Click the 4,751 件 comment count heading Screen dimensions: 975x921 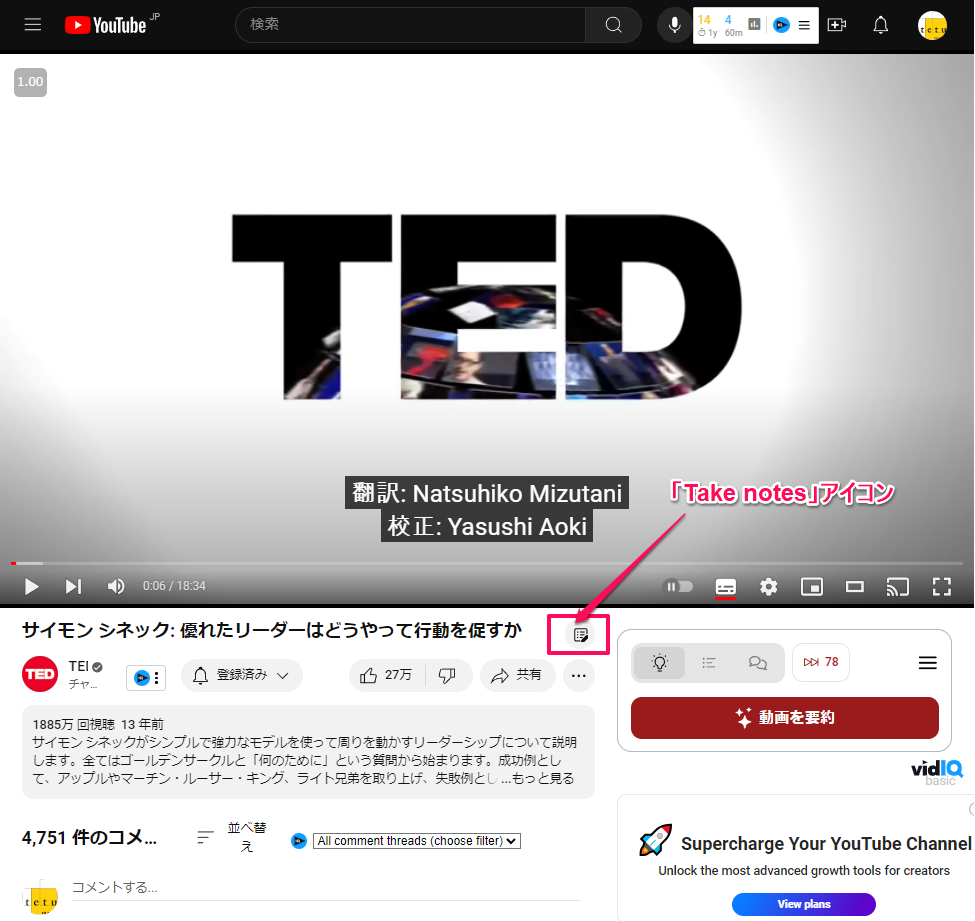pos(90,838)
